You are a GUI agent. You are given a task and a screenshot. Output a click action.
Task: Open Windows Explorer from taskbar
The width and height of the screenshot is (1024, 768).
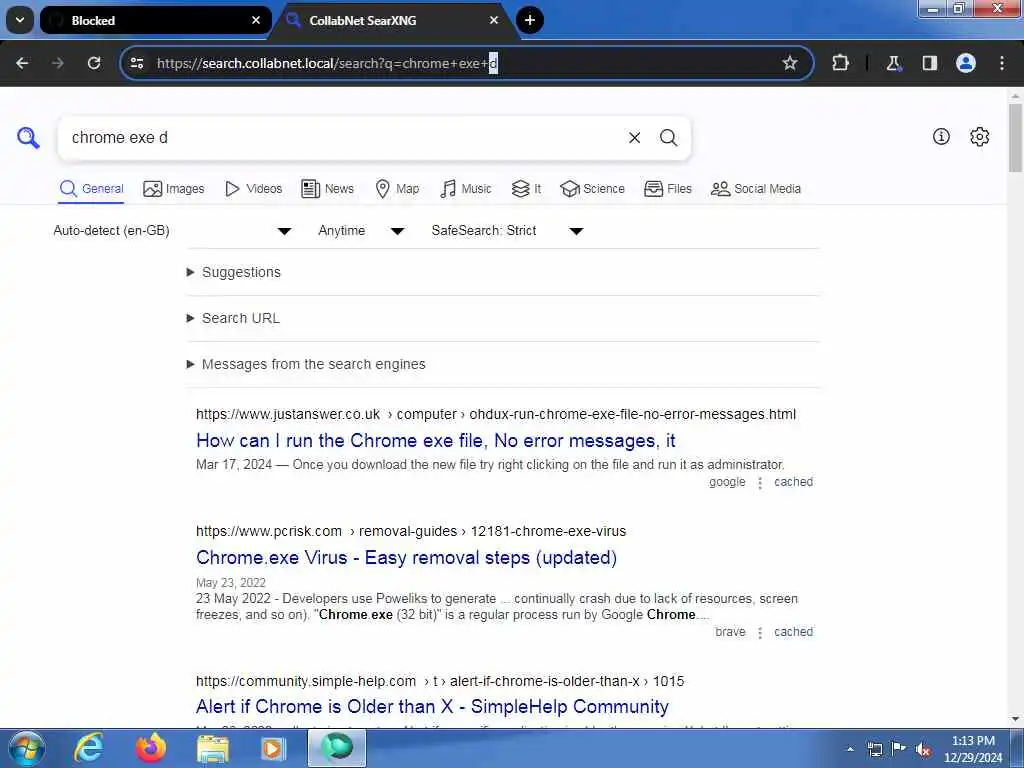coord(213,749)
